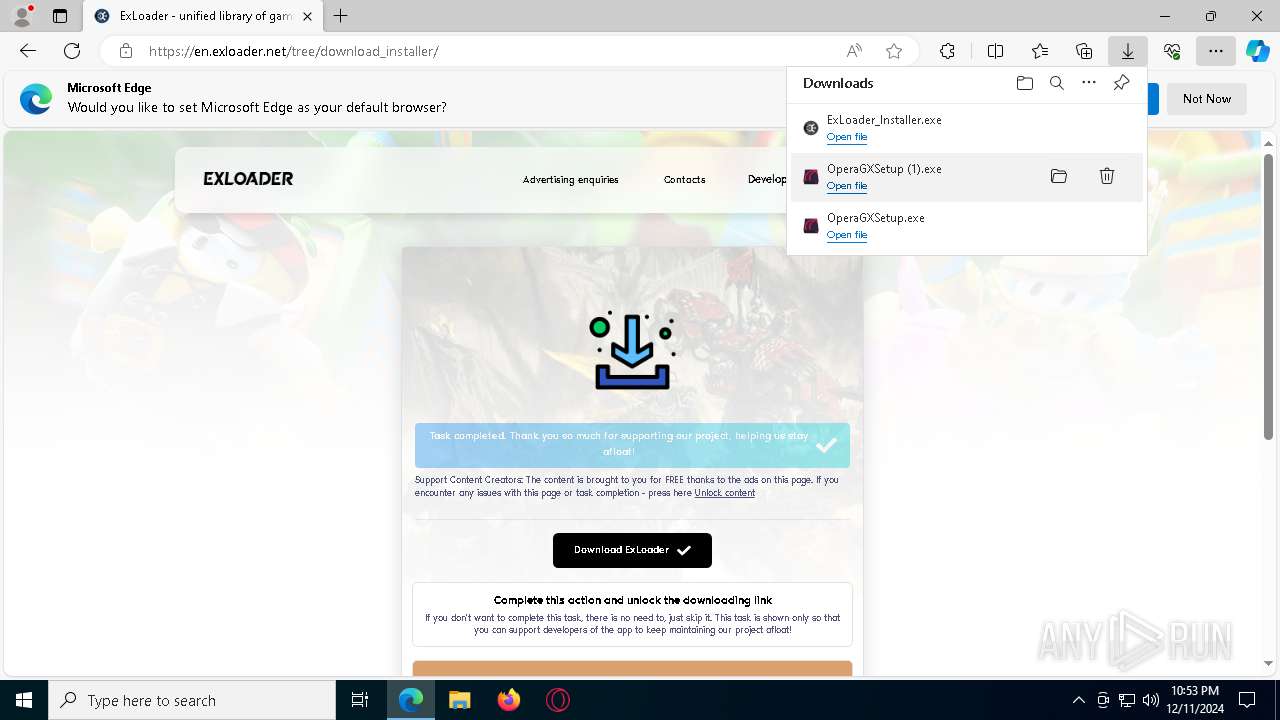The height and width of the screenshot is (720, 1280).
Task: Click the network icon in tray
Action: tap(1127, 700)
